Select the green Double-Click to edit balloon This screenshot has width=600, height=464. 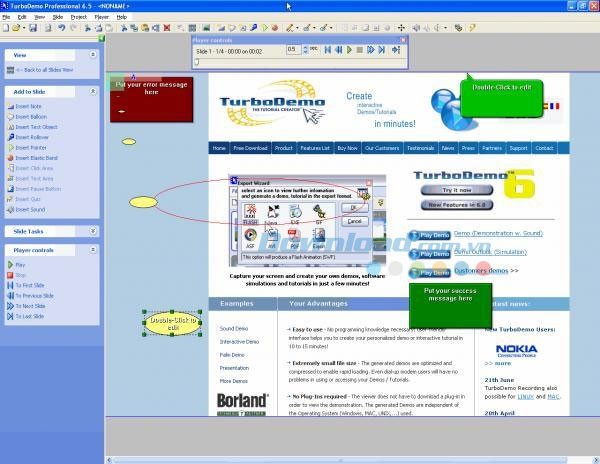(502, 98)
